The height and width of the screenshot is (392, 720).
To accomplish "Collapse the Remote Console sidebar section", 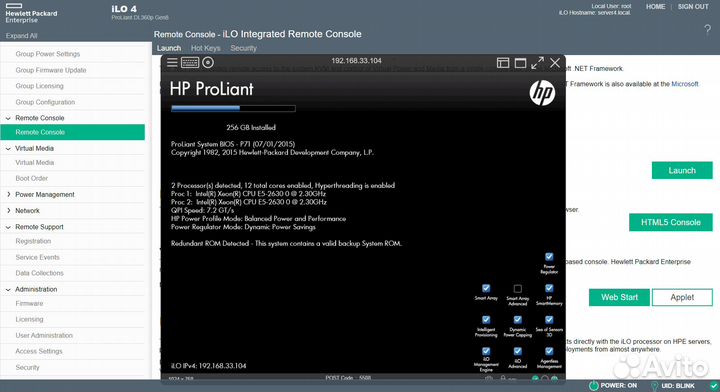I will tap(8, 118).
